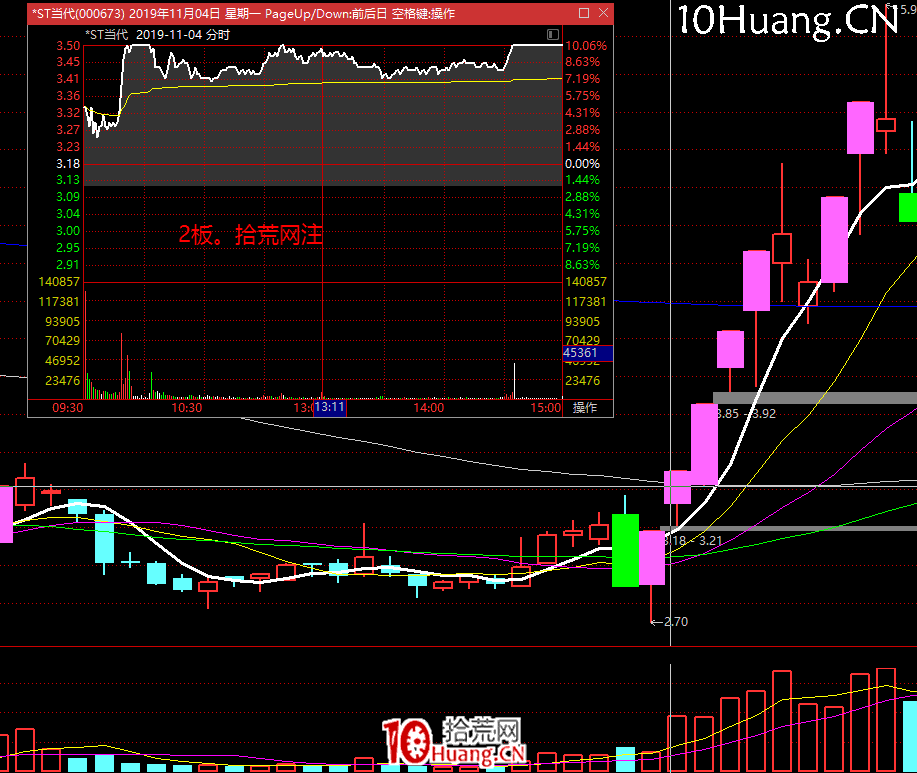Screen dimensions: 917x773
Task: Click the red 2板。拾荒网注 annotation text
Action: [250, 234]
